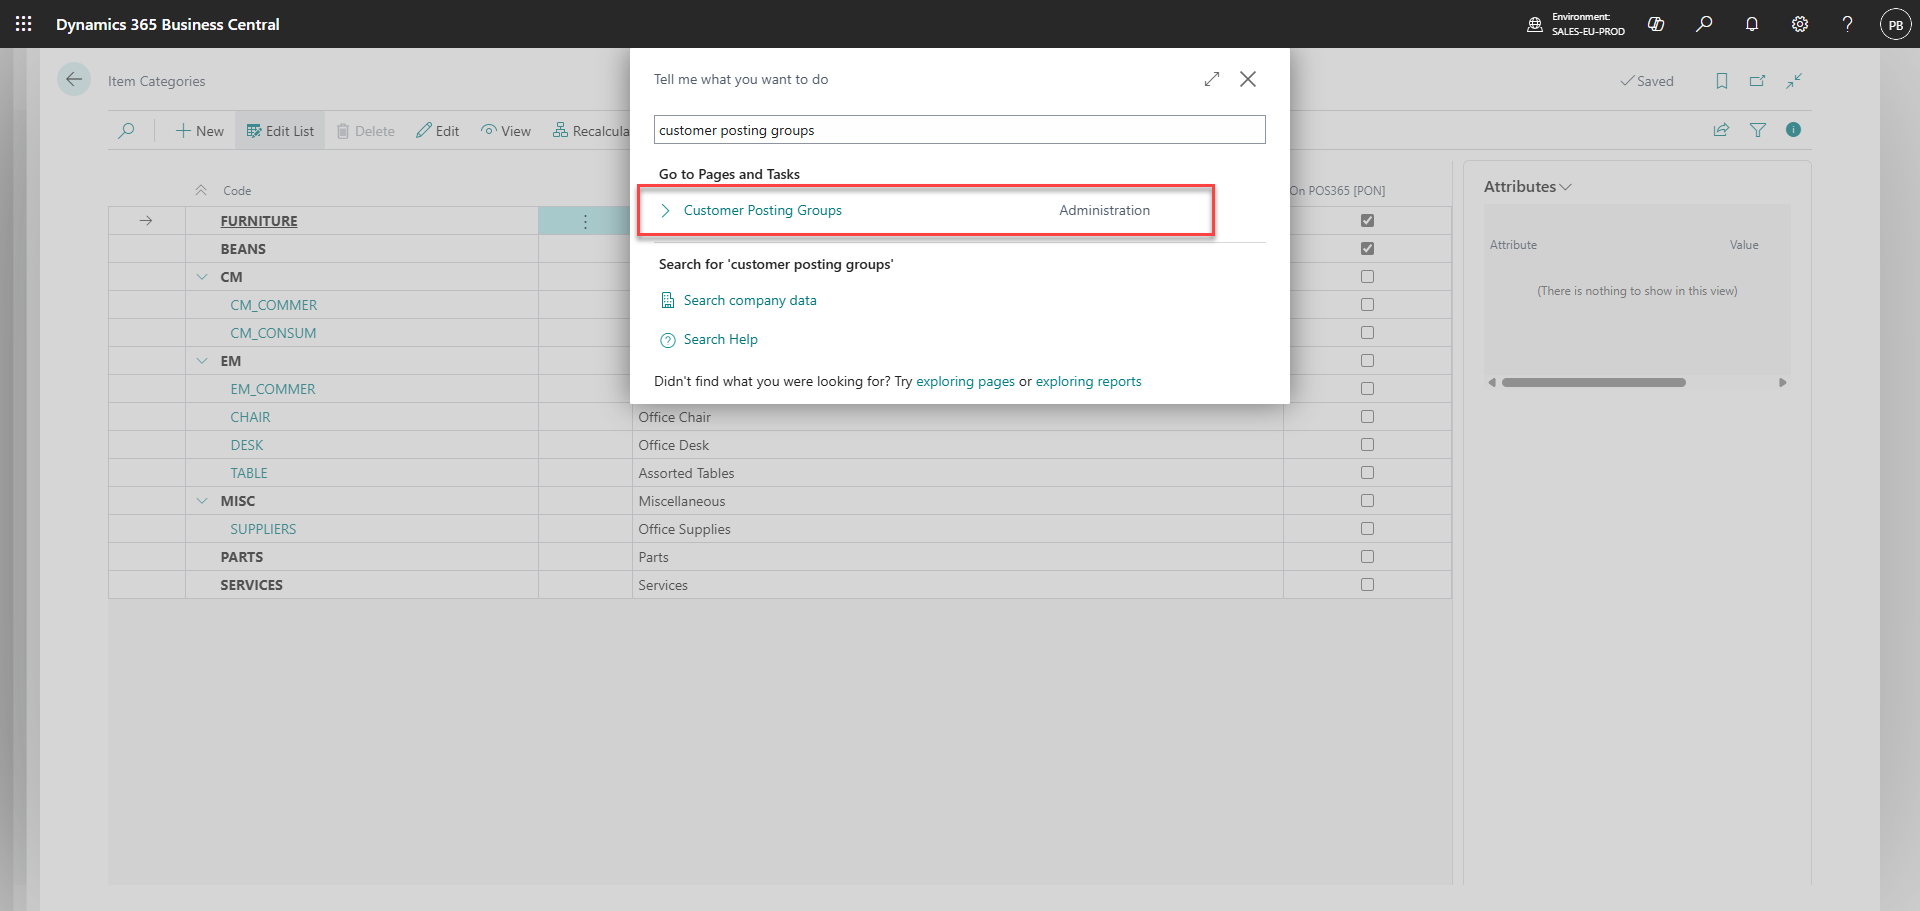The width and height of the screenshot is (1920, 911).
Task: Toggle POS365 checkbox for FURNITURE row
Action: pos(1367,221)
